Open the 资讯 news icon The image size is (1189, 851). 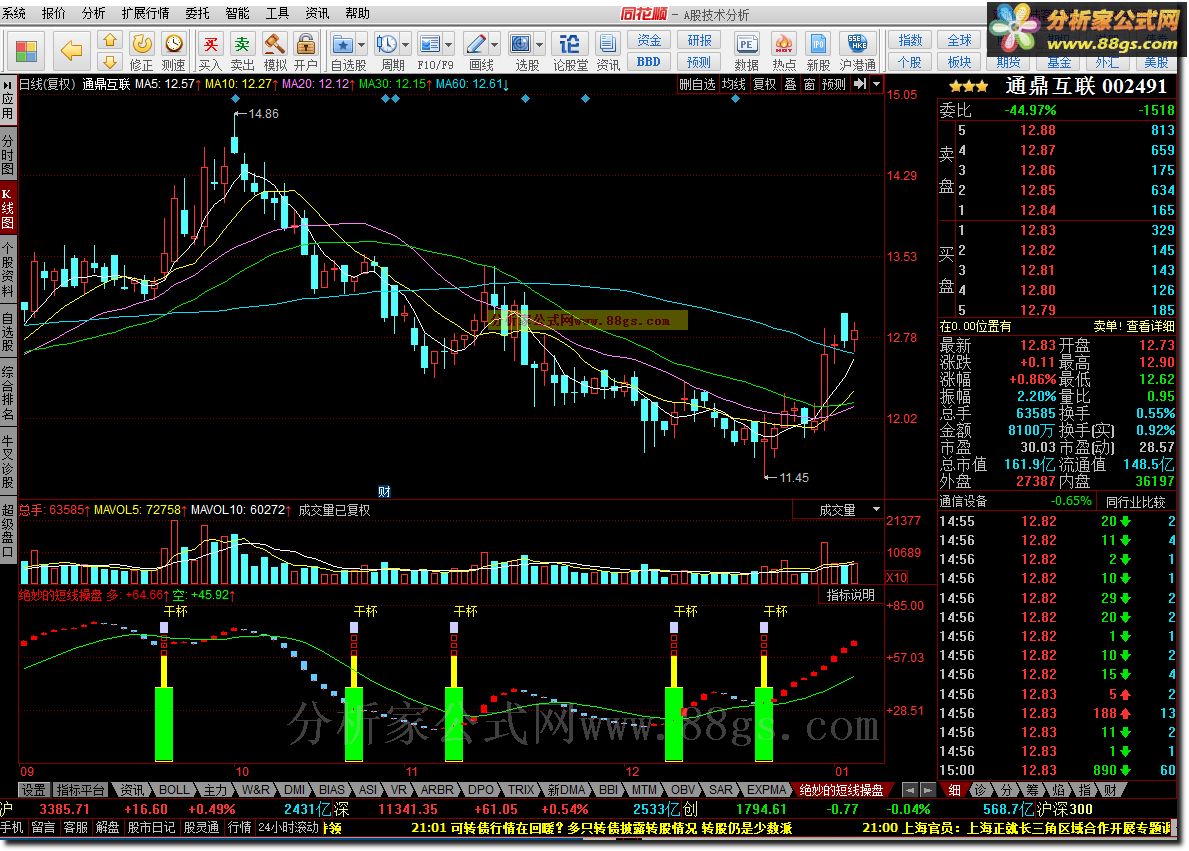[607, 52]
